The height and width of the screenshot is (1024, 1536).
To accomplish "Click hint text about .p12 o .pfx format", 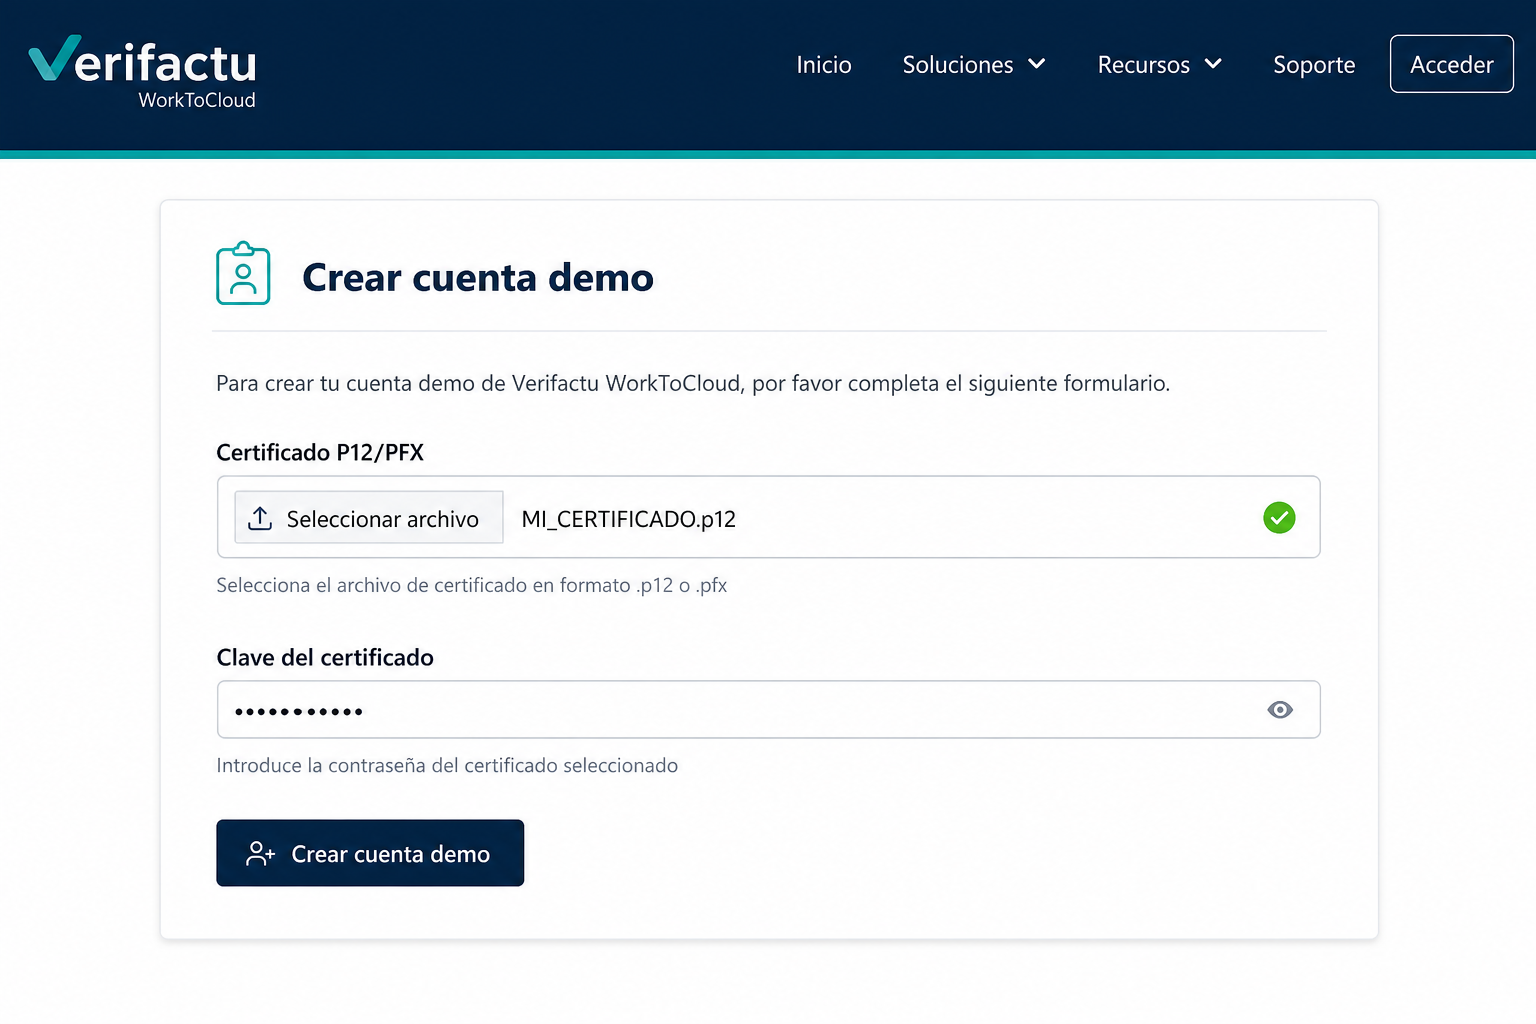I will tap(472, 585).
